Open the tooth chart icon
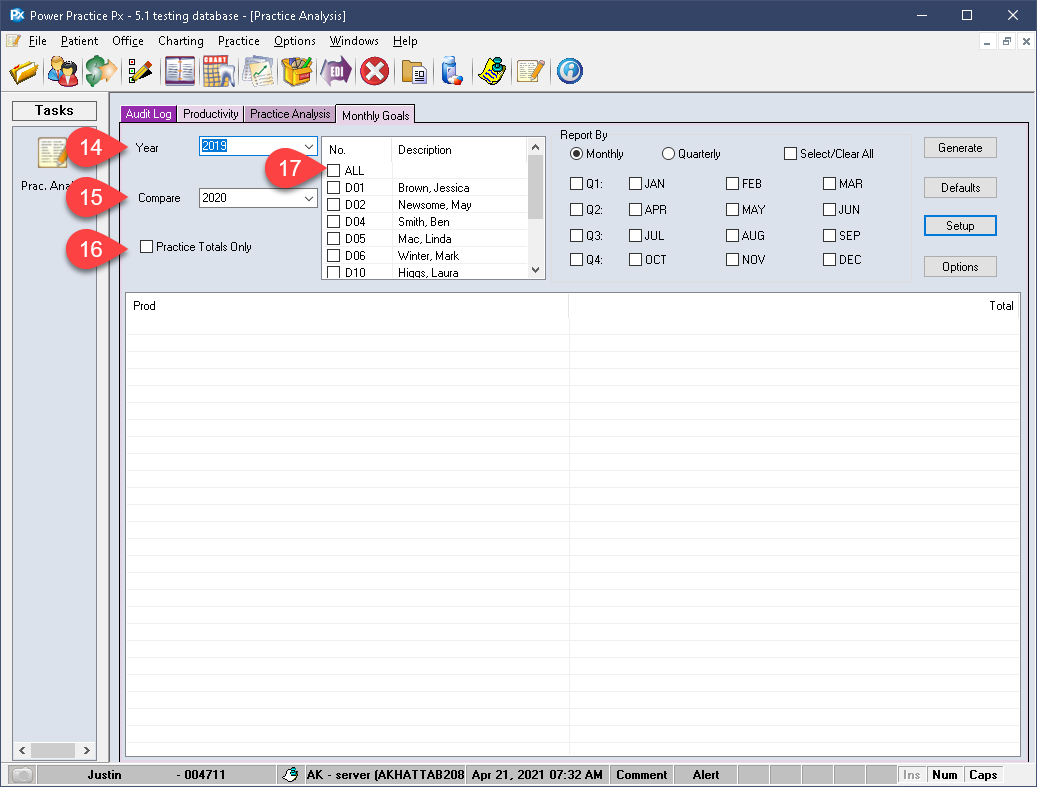 [x=219, y=71]
